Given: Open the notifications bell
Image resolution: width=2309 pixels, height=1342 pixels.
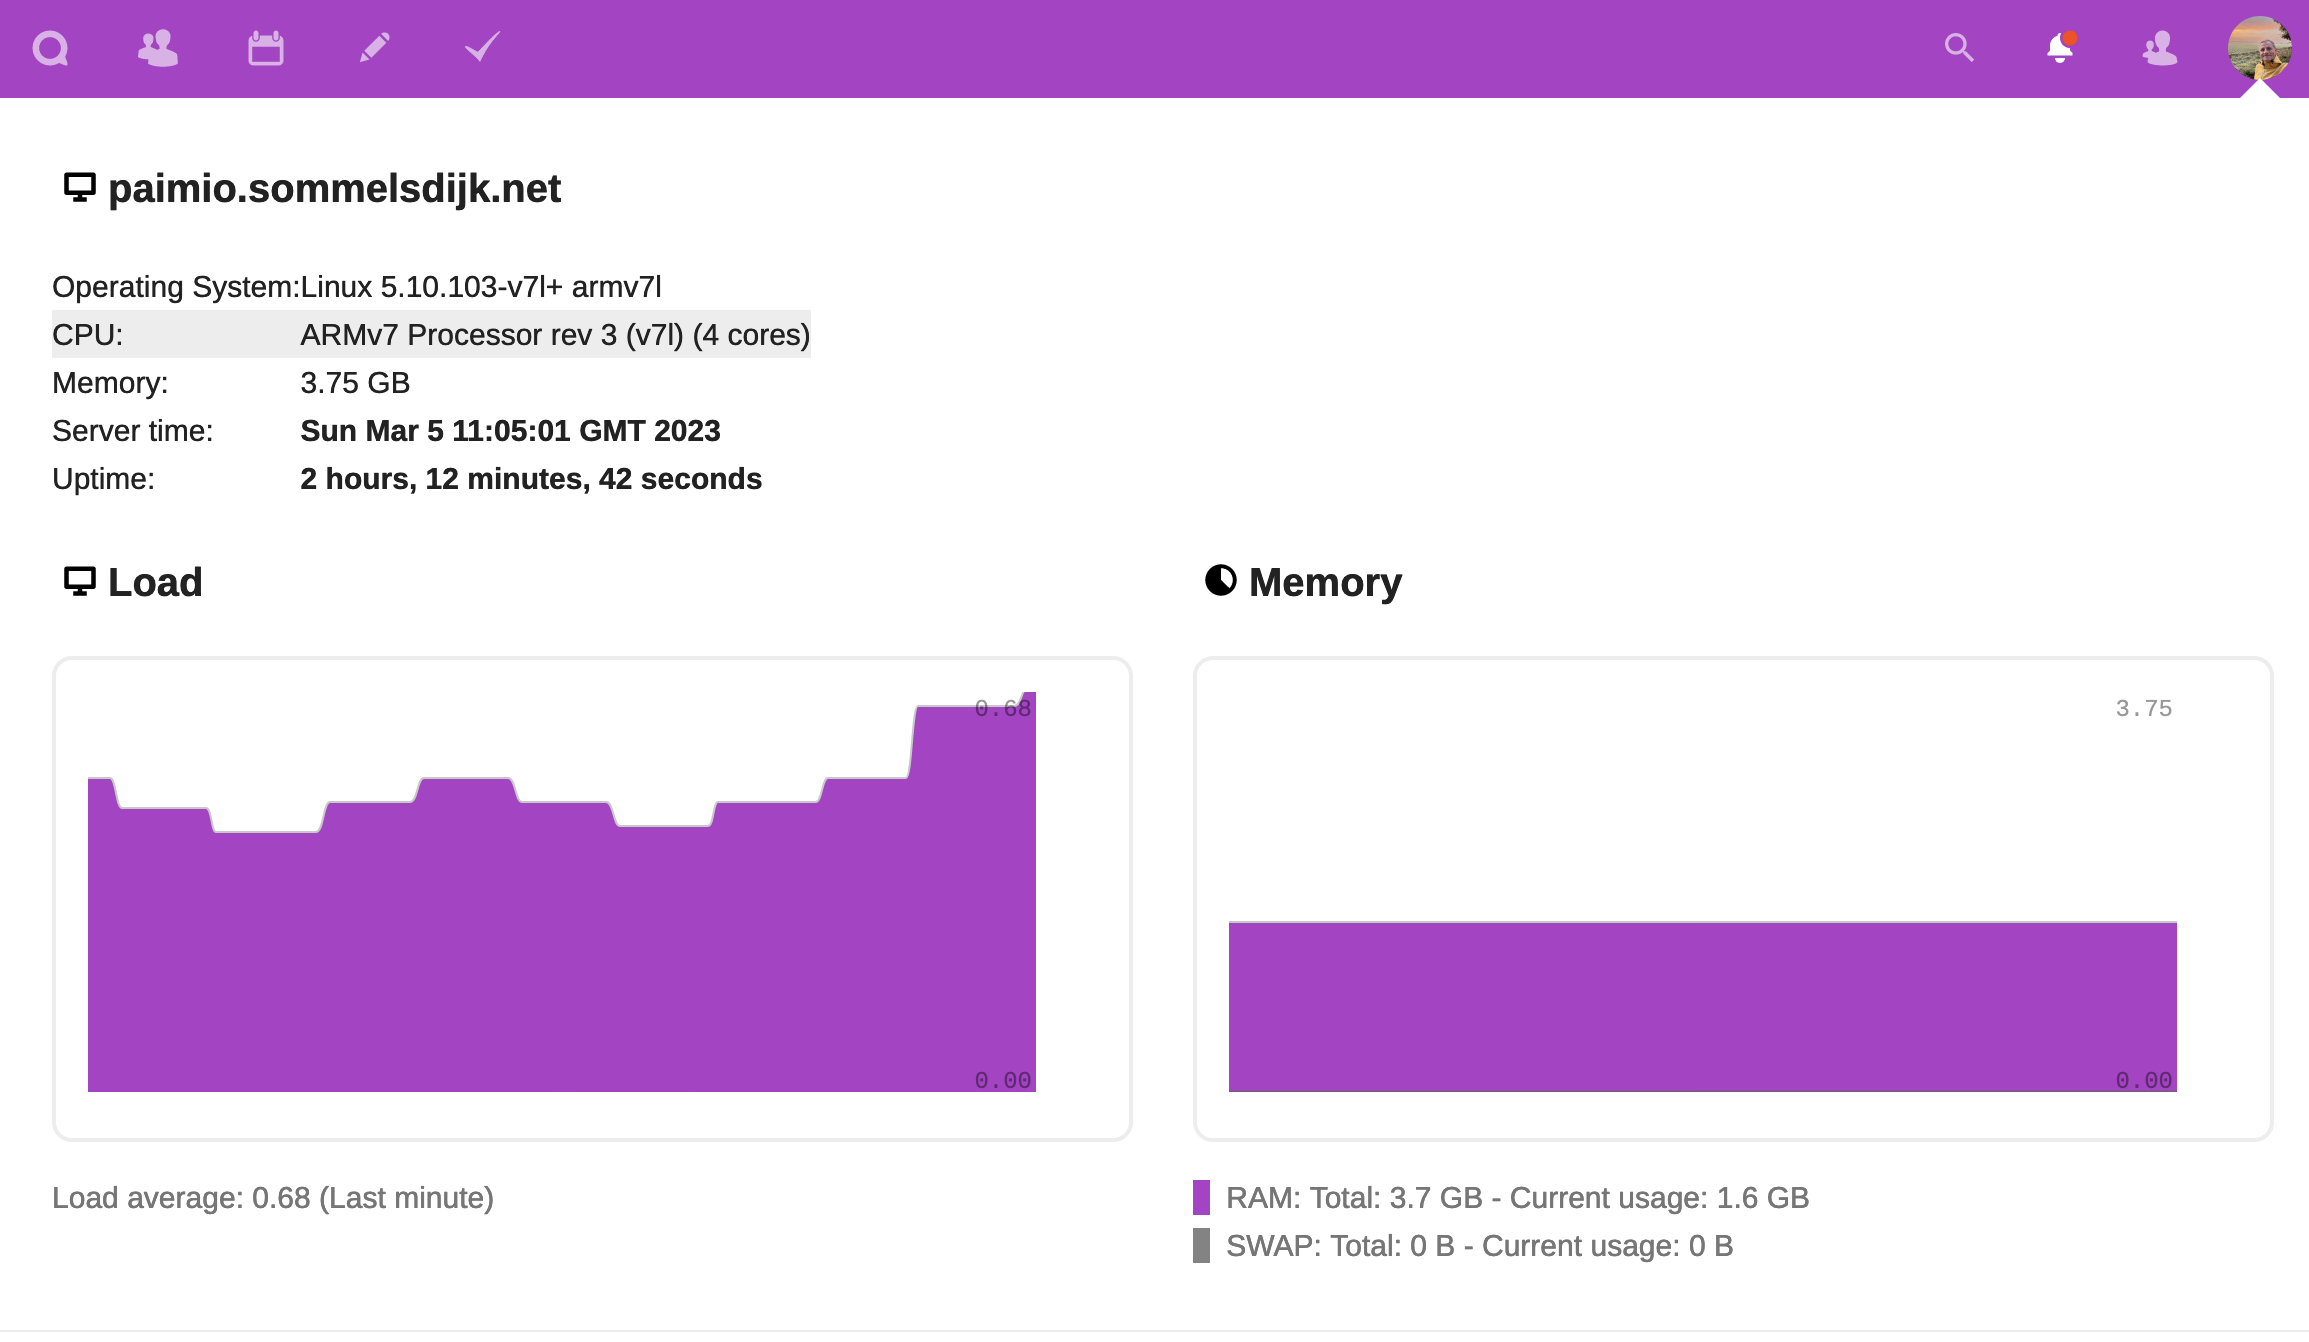Looking at the screenshot, I should click(2059, 48).
